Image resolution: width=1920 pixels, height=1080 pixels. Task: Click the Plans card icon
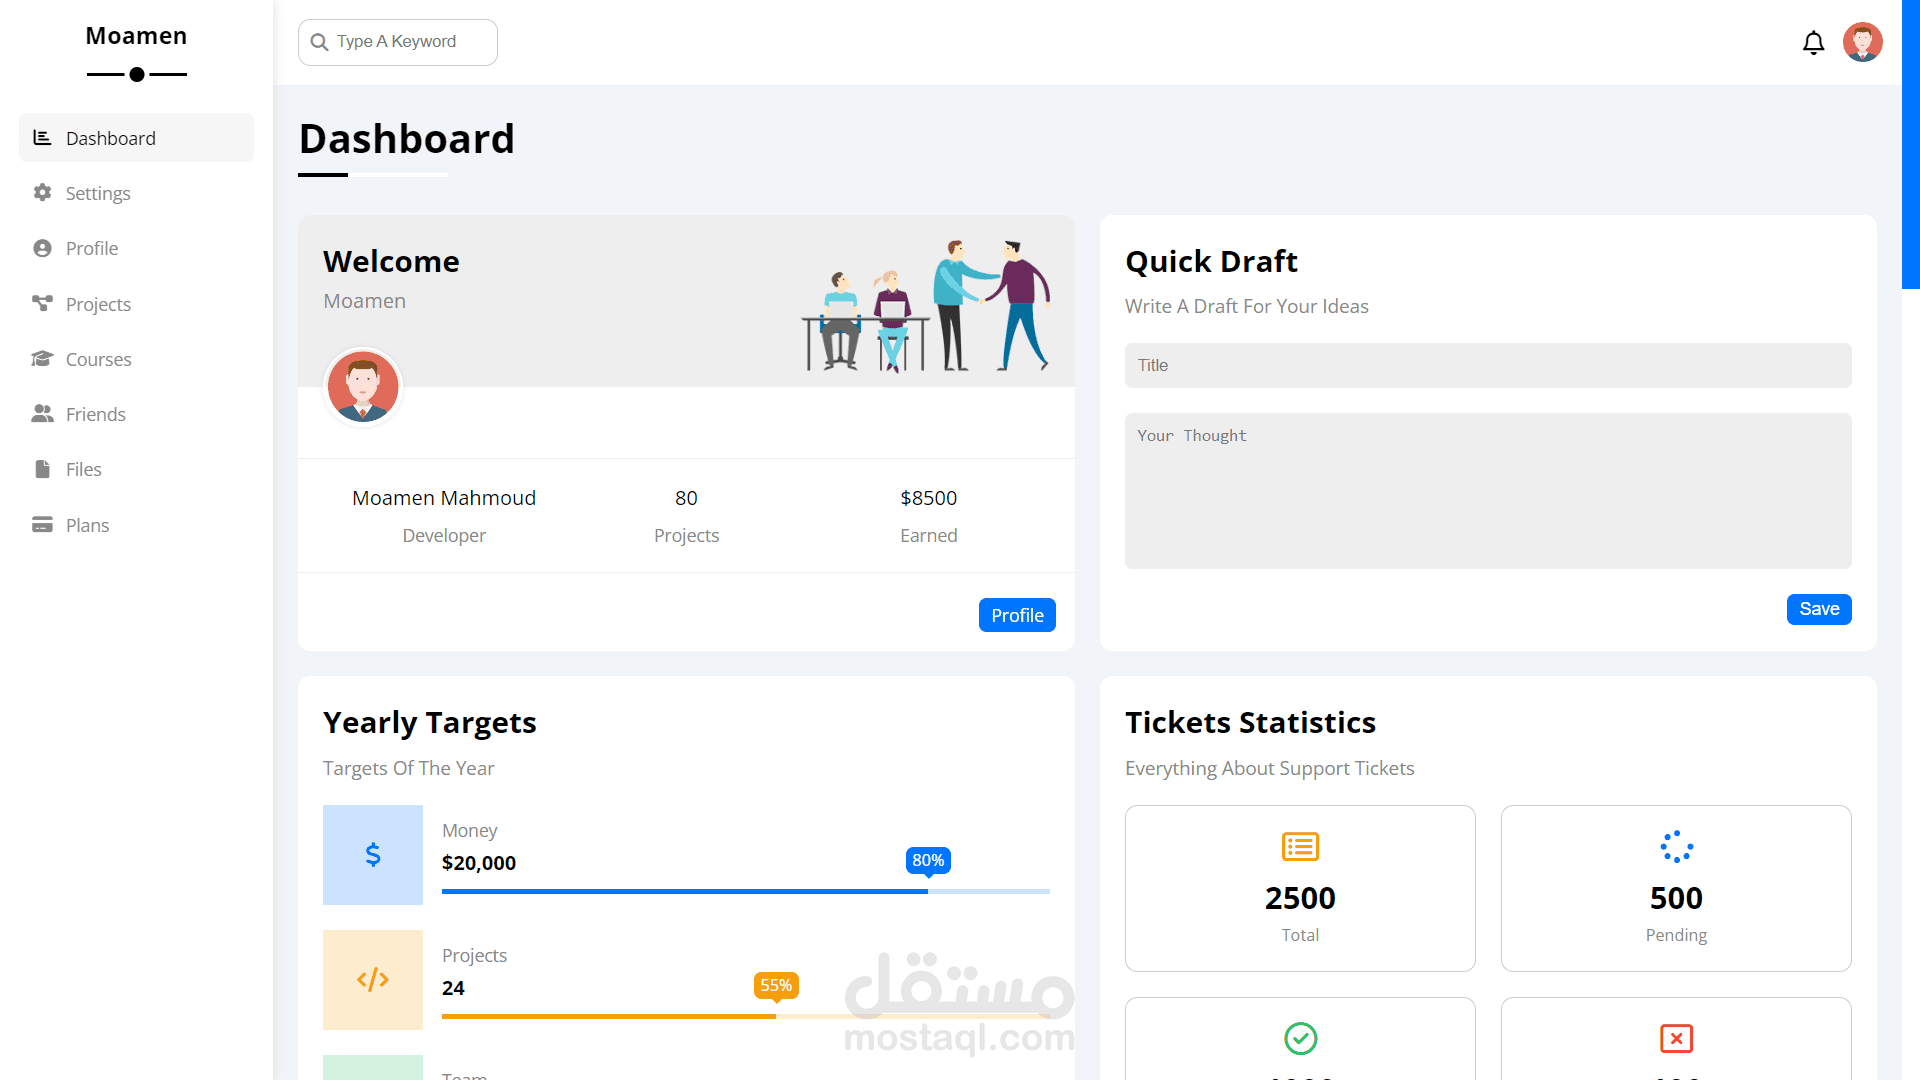pos(42,525)
